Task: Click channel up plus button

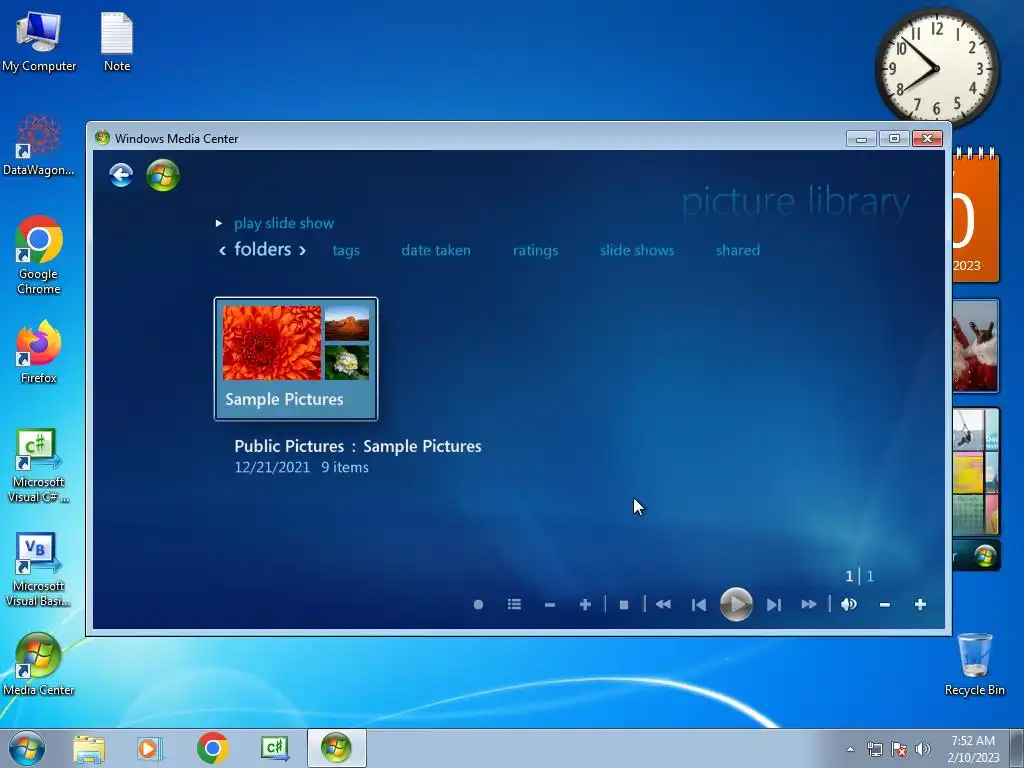Action: coord(585,605)
